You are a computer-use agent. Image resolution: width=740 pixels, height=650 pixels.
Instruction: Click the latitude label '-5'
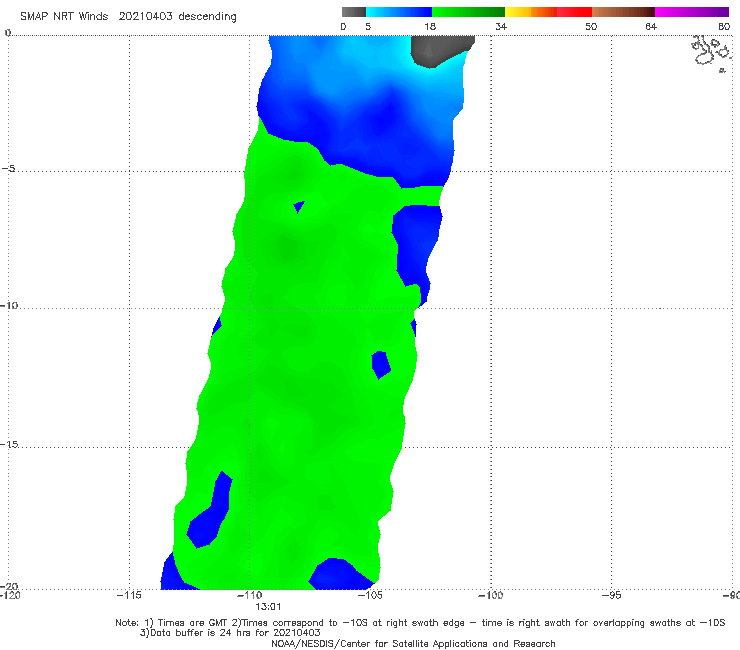tap(8, 169)
